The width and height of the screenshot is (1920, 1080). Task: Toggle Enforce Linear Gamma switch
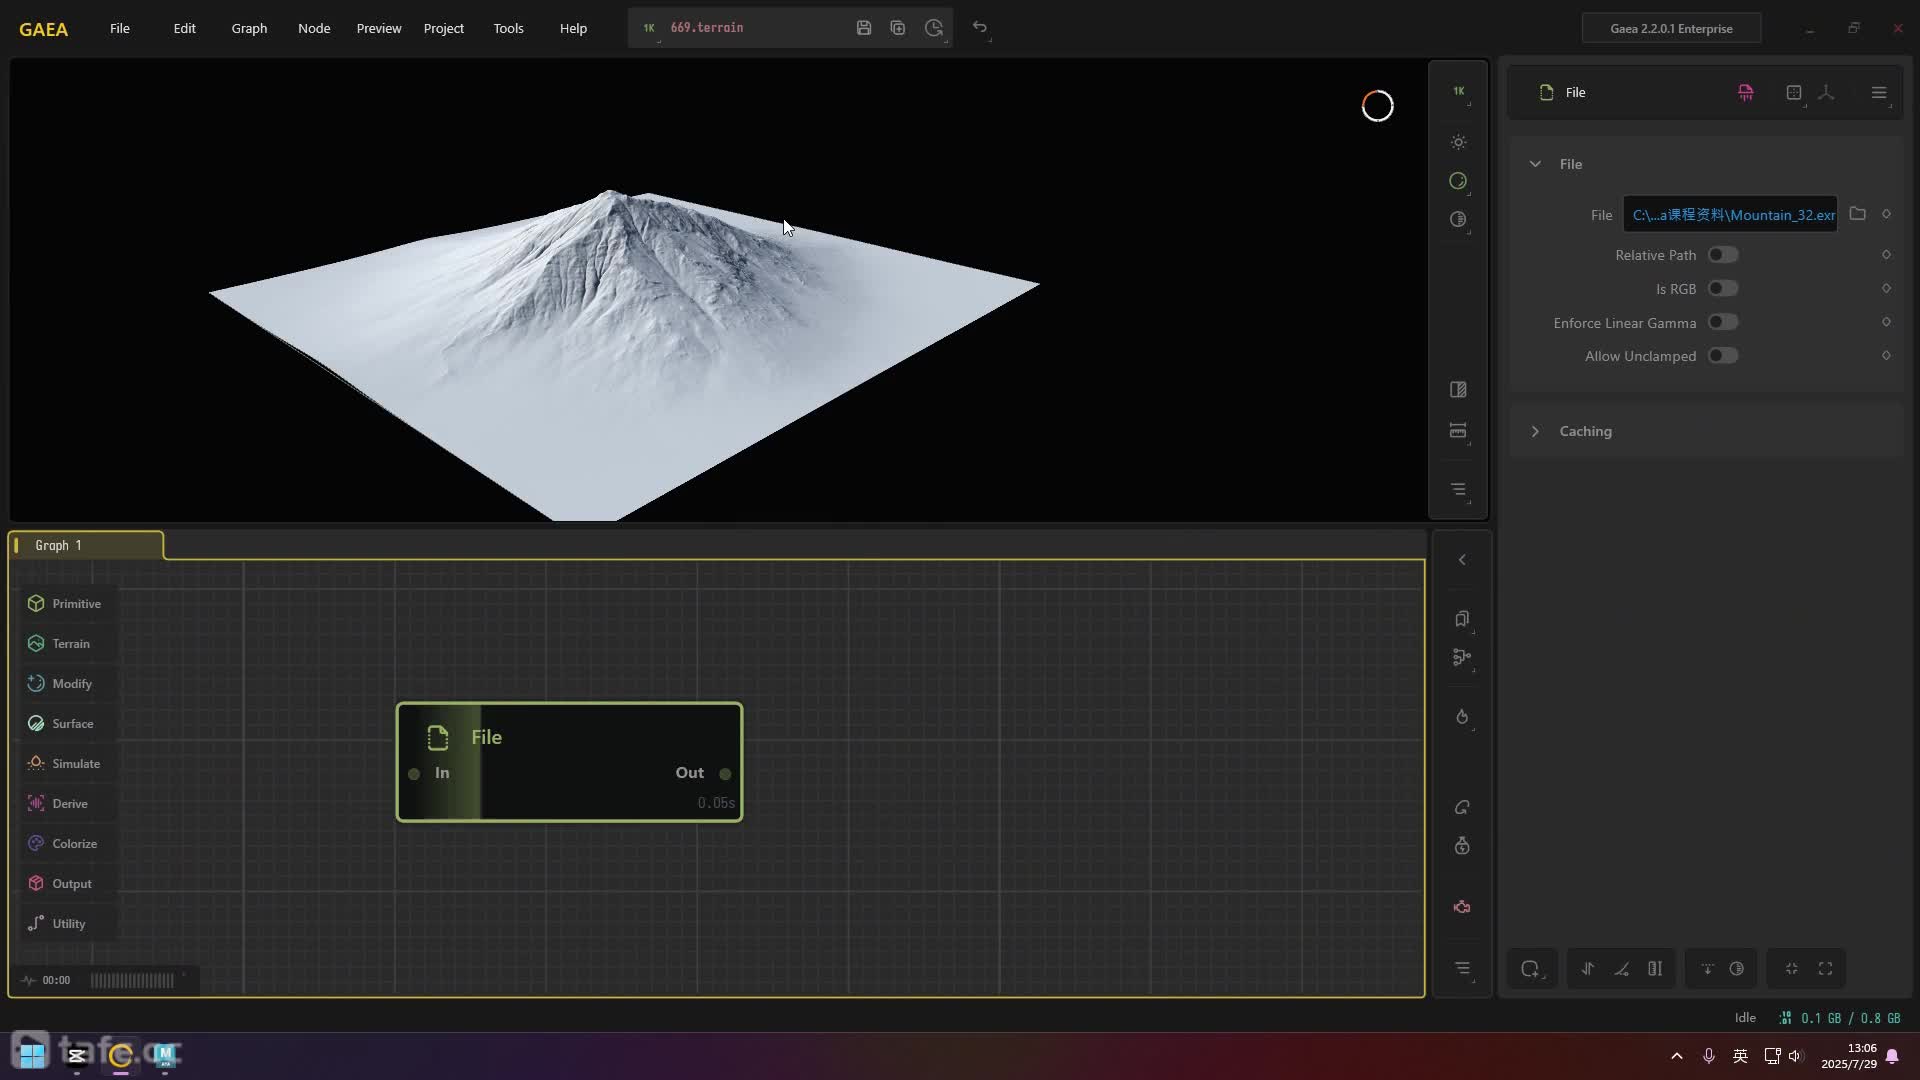point(1722,322)
